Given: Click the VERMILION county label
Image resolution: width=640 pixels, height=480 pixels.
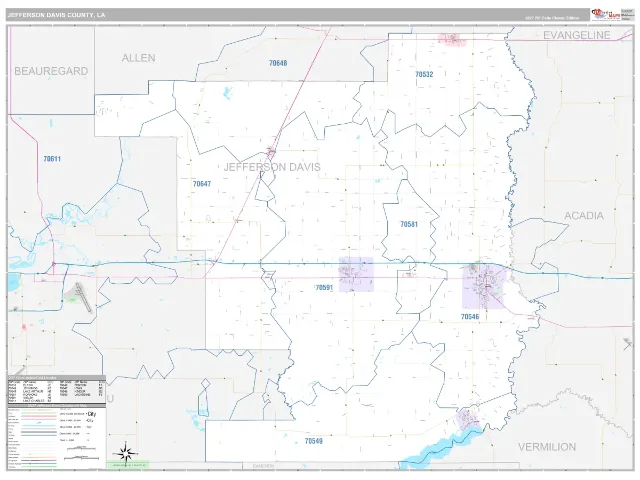Looking at the screenshot, I should tap(547, 447).
